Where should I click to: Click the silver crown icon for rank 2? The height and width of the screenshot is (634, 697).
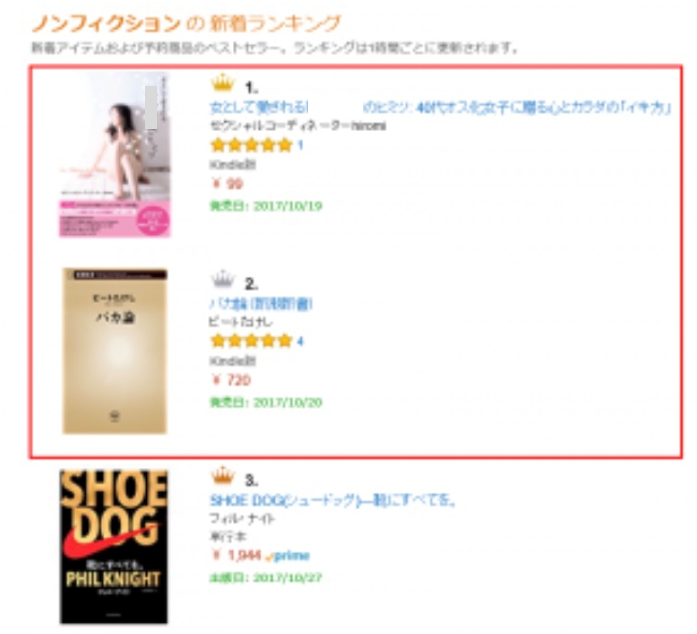[222, 279]
